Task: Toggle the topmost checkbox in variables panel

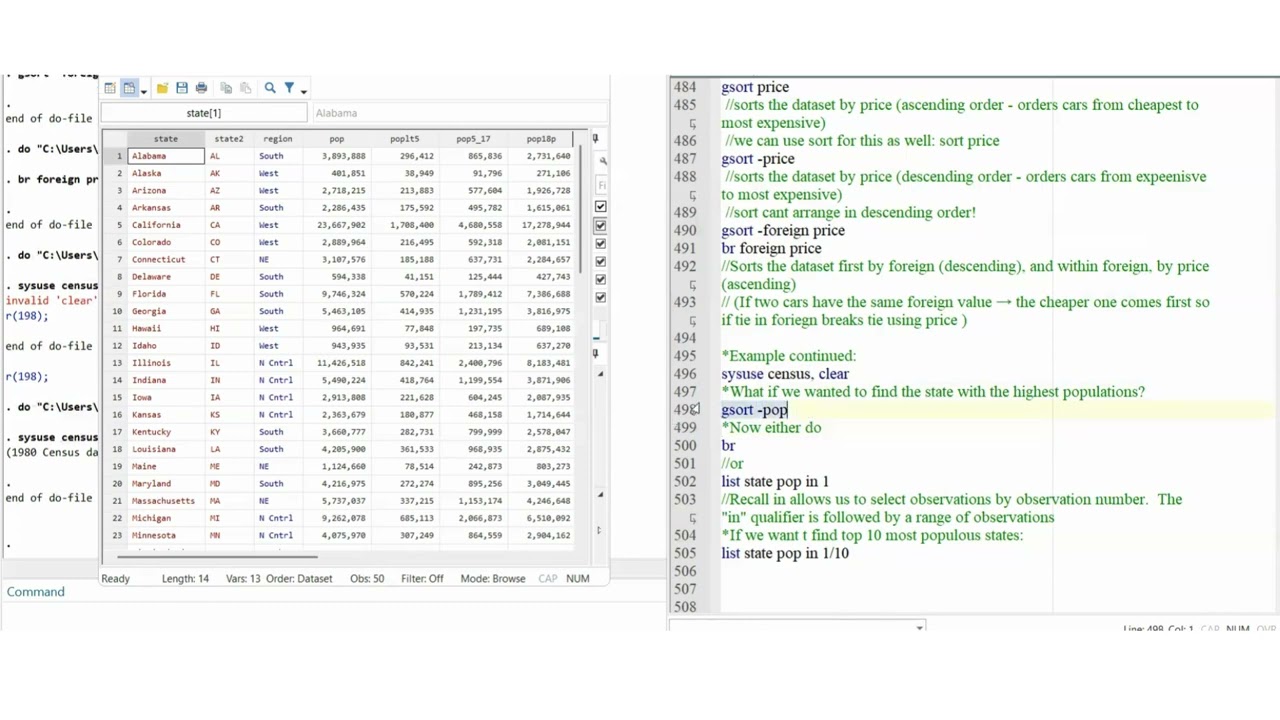Action: tap(600, 207)
